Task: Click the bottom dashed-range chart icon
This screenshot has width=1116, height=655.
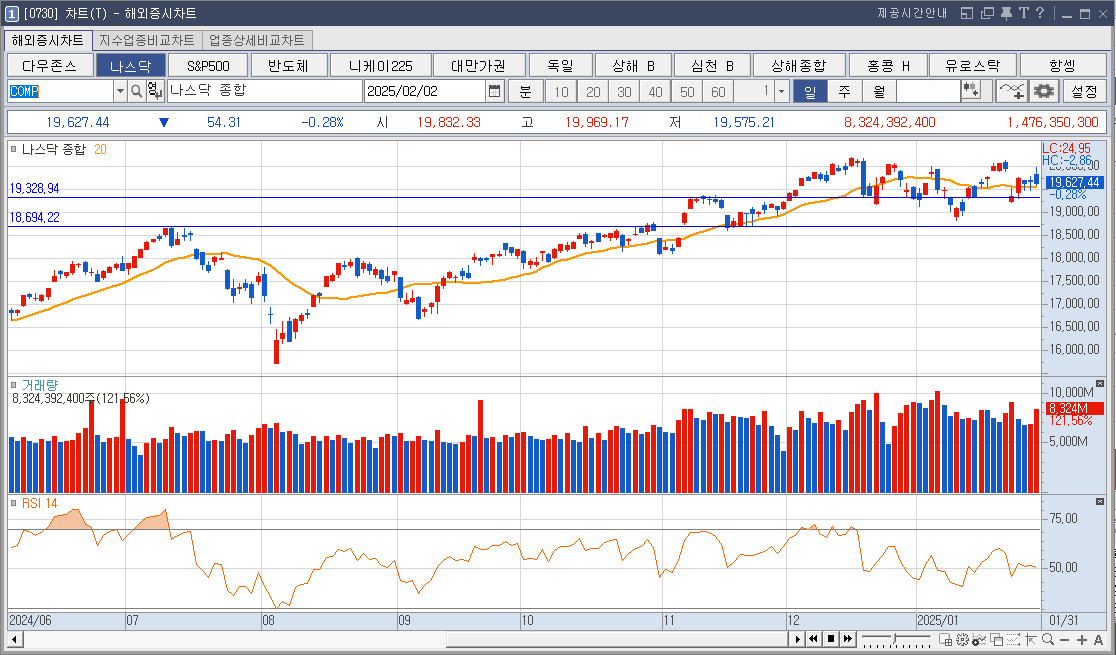Action: [1014, 639]
